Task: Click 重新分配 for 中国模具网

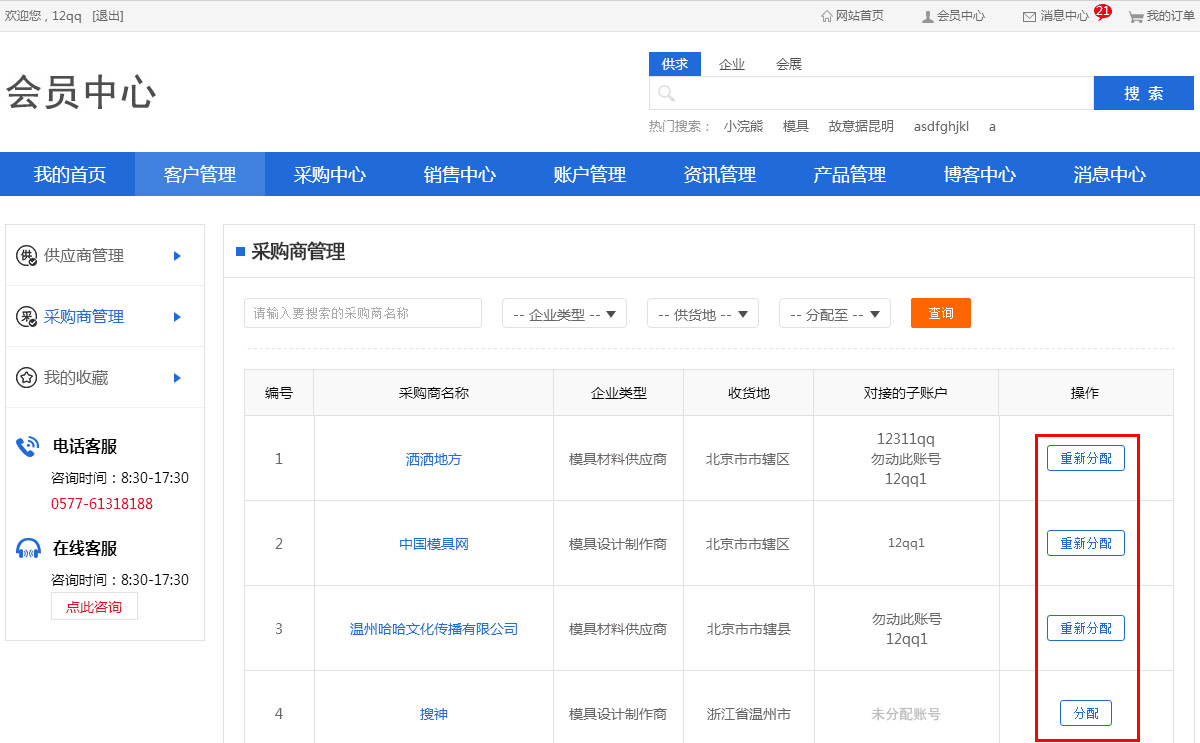Action: pos(1086,543)
